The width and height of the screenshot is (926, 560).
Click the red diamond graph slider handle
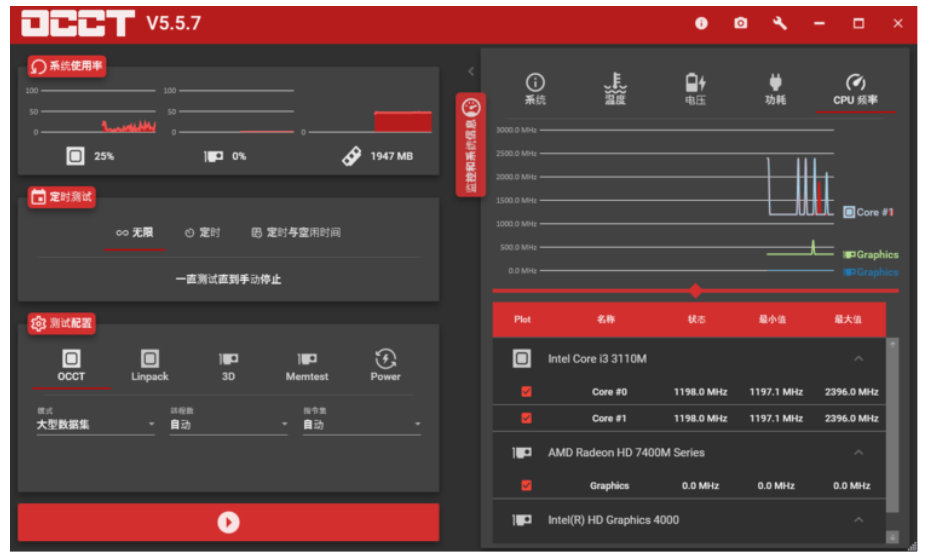tap(695, 291)
